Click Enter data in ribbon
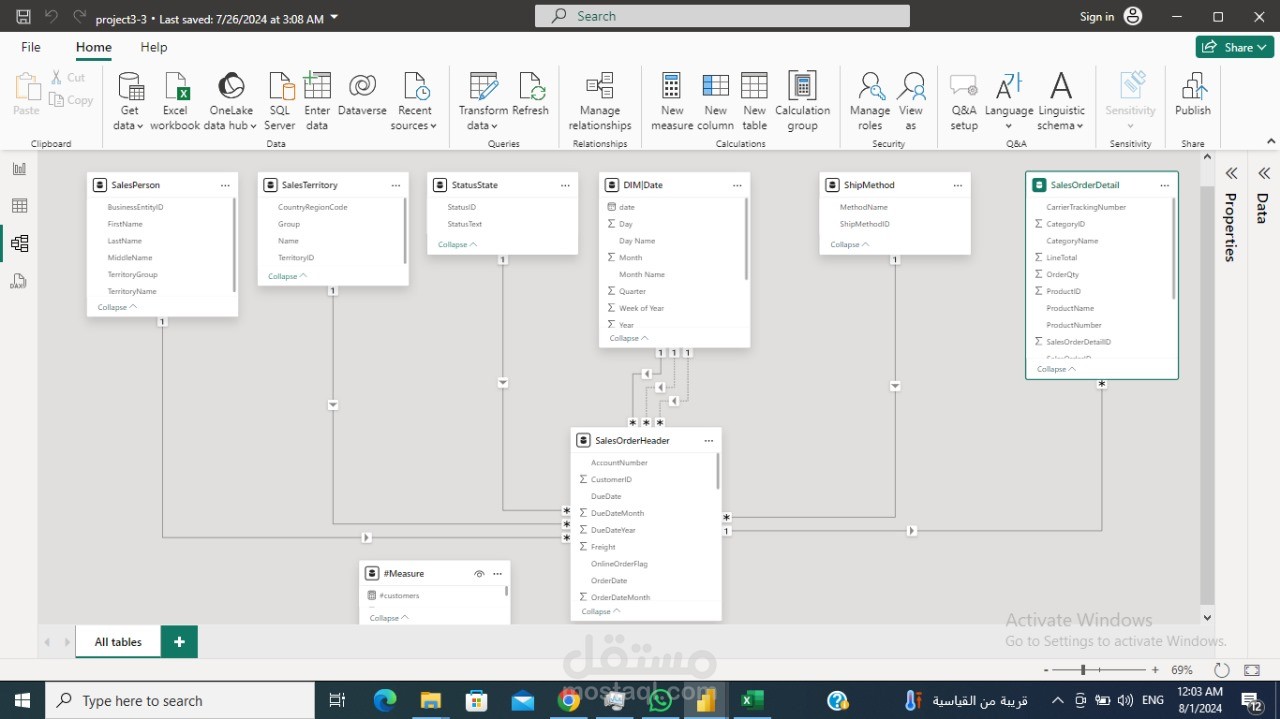The image size is (1280, 719). (317, 101)
